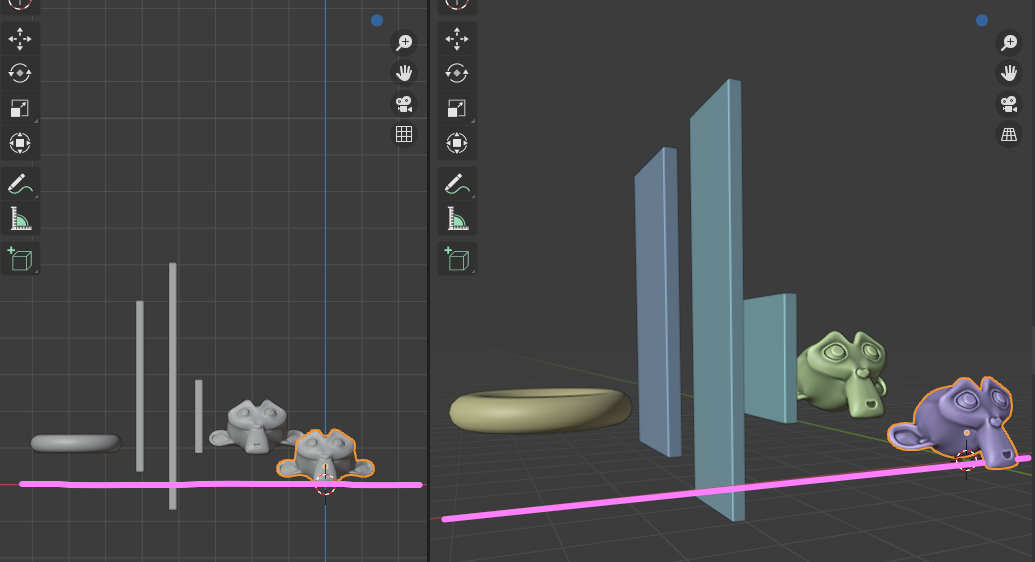Select the Move tool in right viewport
Image resolution: width=1035 pixels, height=562 pixels.
click(457, 39)
